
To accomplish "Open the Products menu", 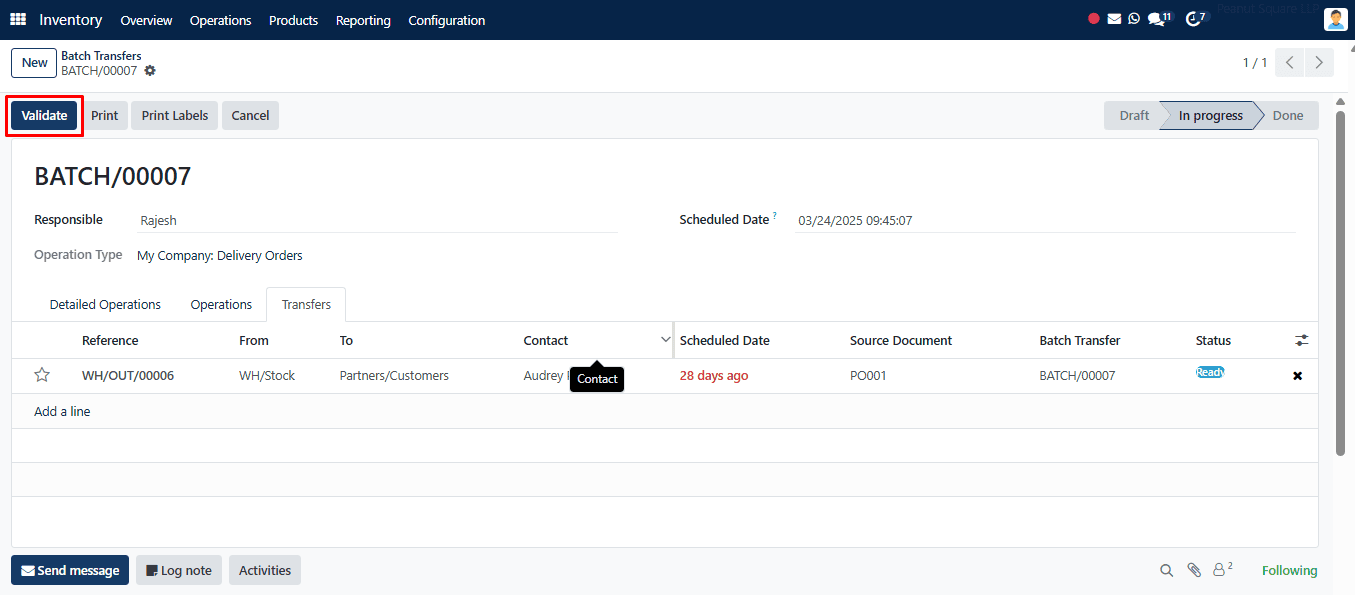I will 293,20.
